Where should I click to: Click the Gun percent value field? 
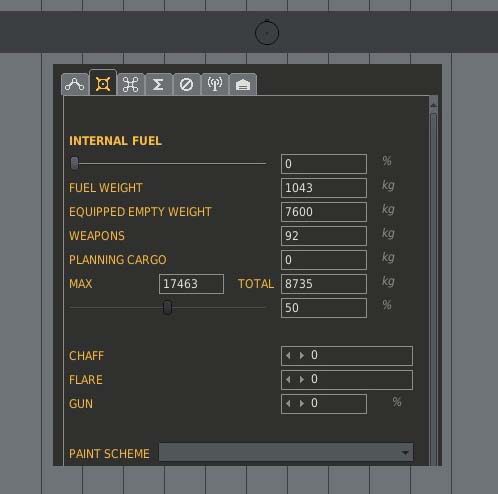point(324,404)
